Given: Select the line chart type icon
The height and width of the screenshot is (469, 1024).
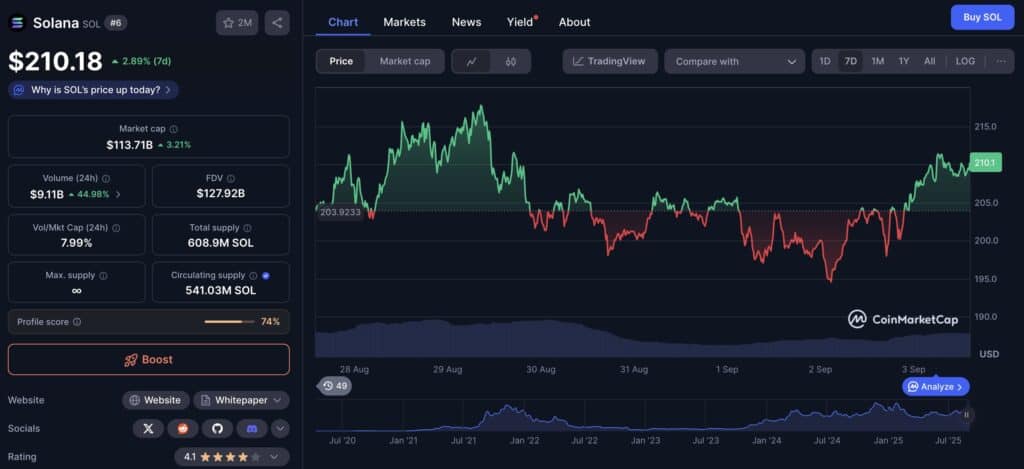Looking at the screenshot, I should pyautogui.click(x=472, y=61).
